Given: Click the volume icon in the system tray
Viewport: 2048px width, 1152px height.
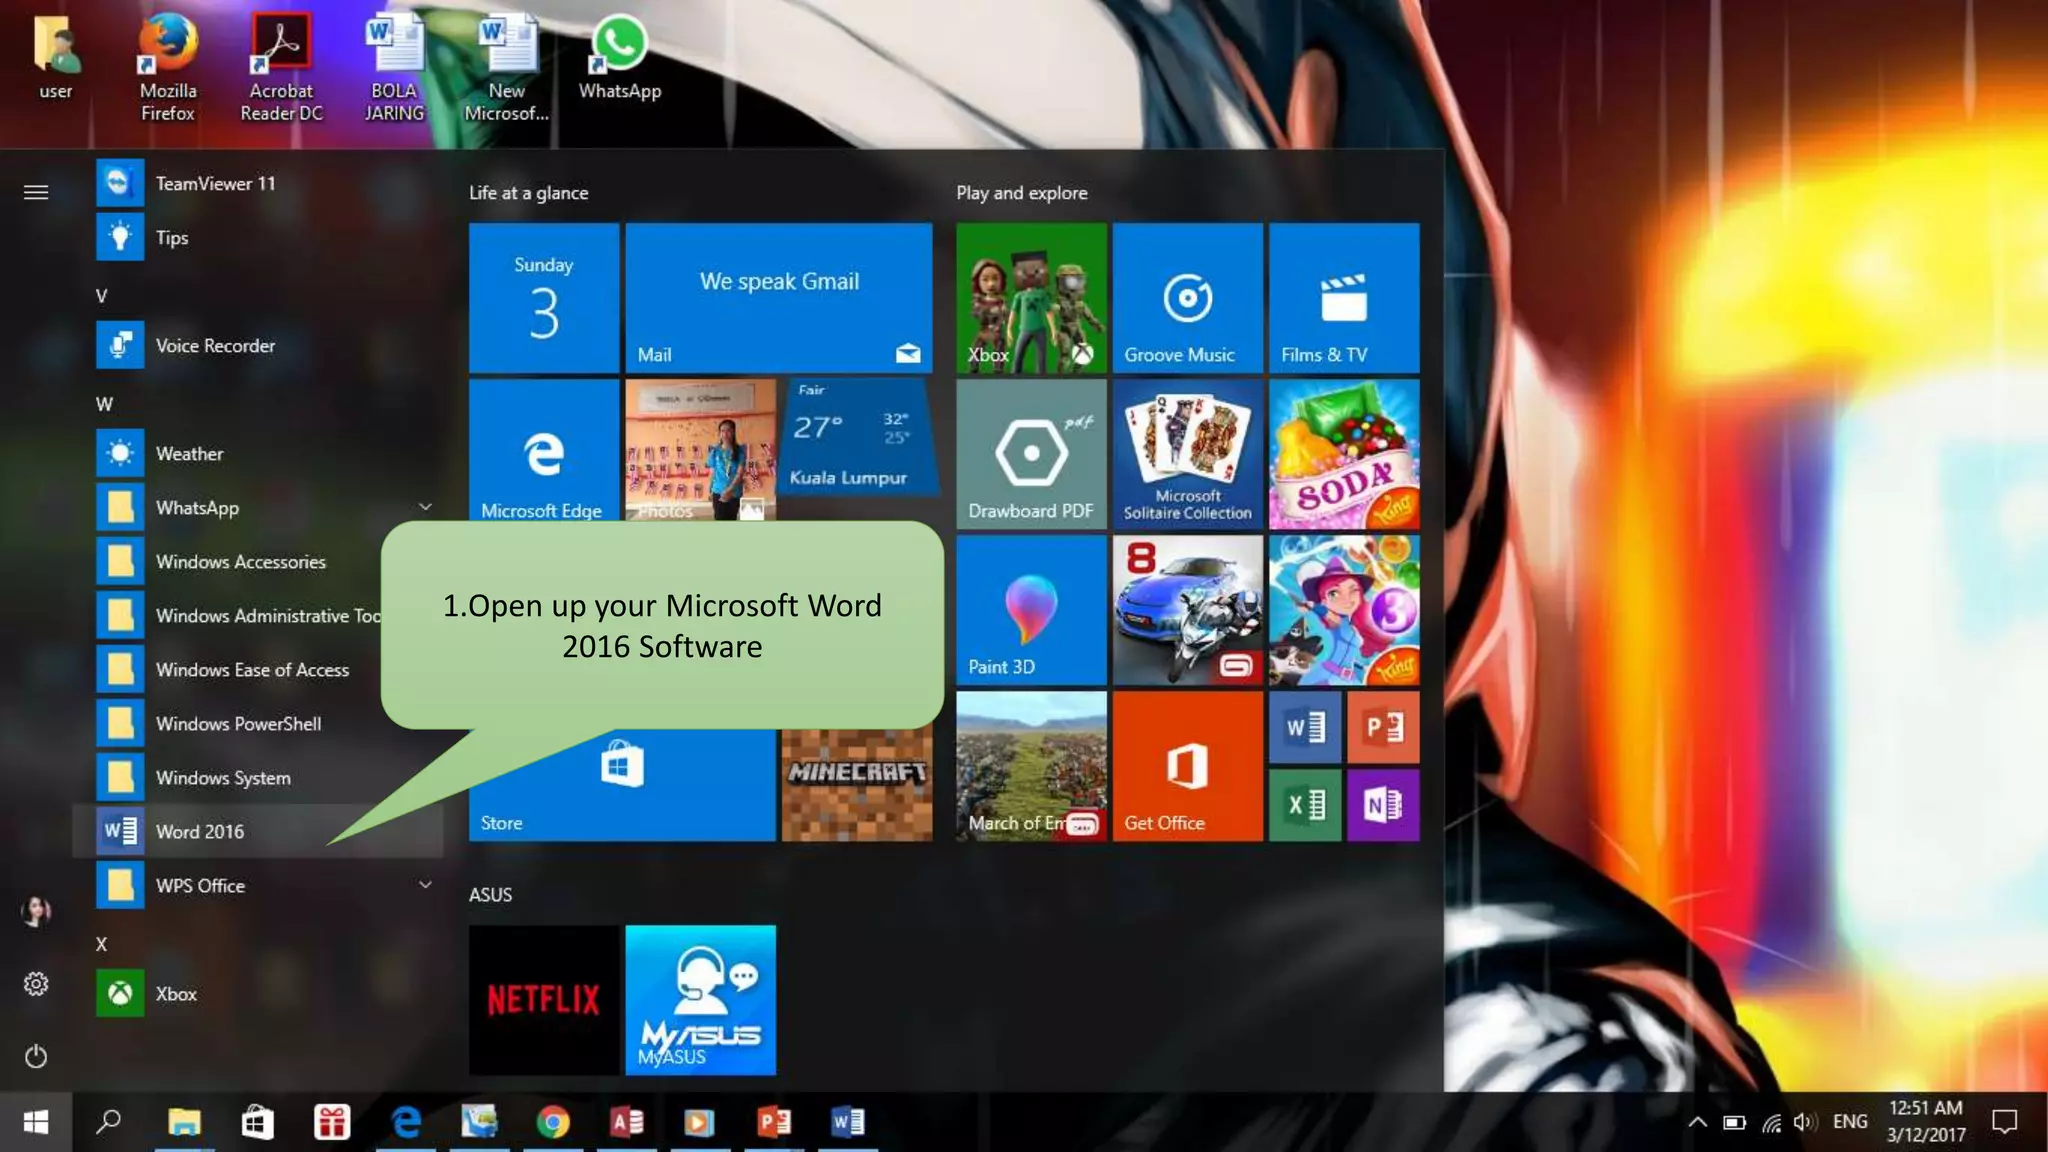Looking at the screenshot, I should pyautogui.click(x=1804, y=1122).
